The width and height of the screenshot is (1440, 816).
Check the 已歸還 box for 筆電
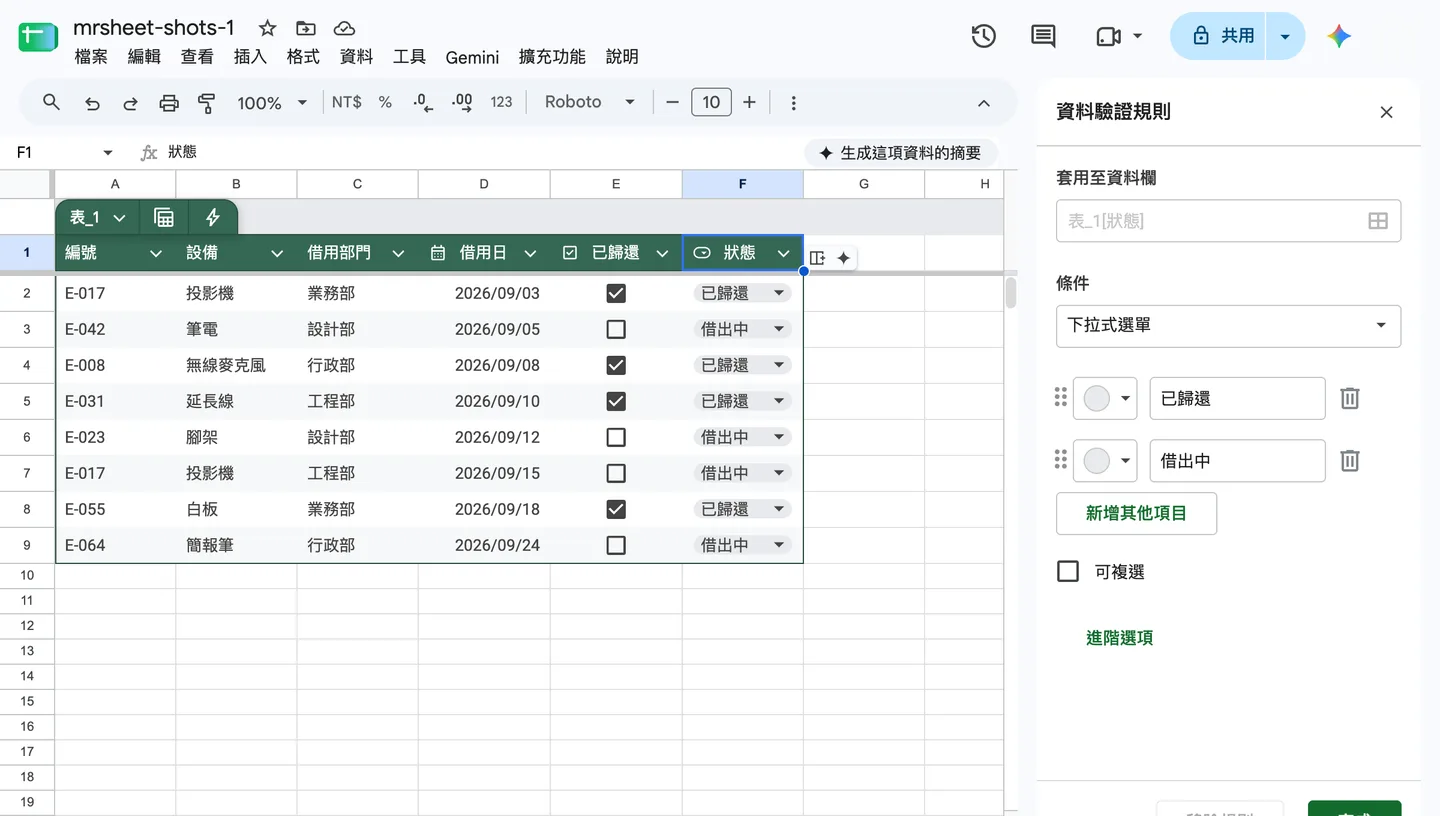click(616, 329)
